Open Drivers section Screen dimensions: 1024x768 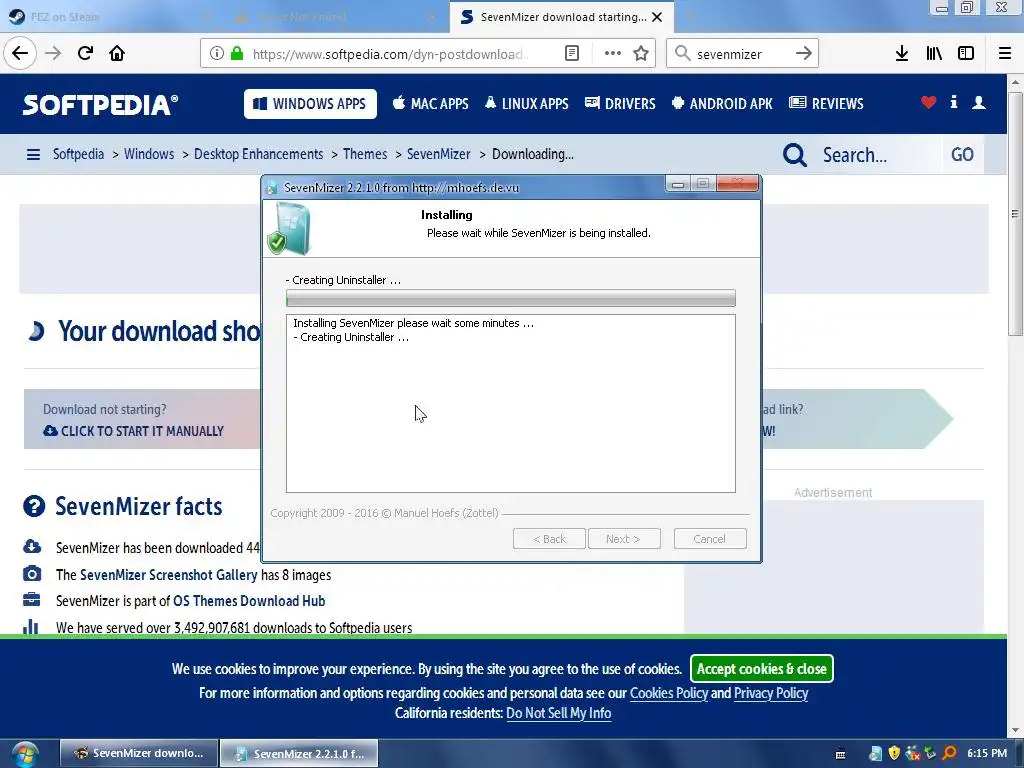point(620,104)
